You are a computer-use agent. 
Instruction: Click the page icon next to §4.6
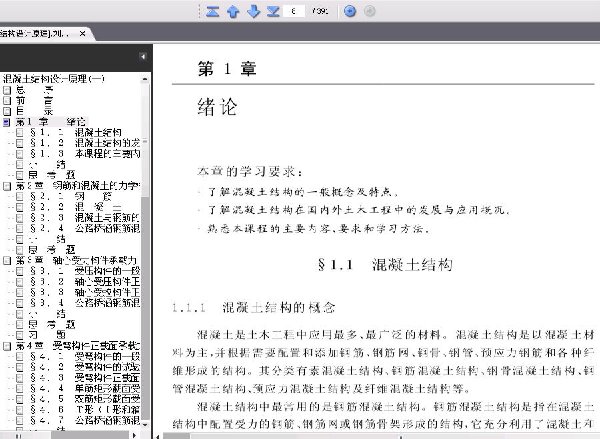point(20,410)
